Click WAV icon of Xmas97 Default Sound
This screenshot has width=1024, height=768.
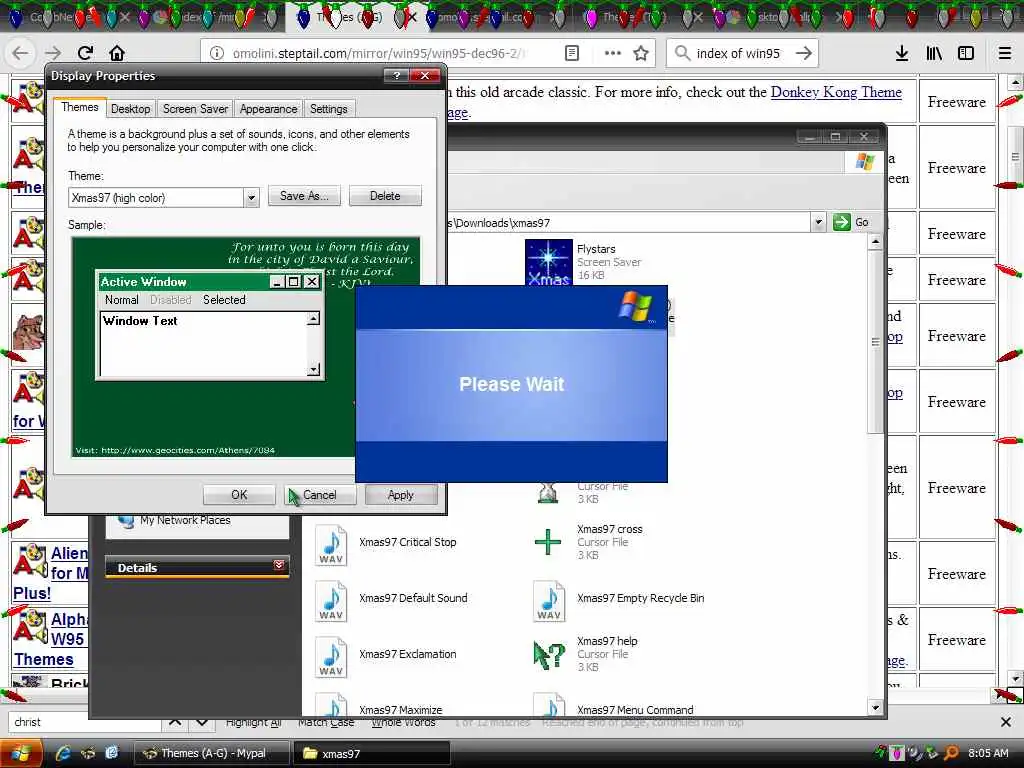pos(331,601)
